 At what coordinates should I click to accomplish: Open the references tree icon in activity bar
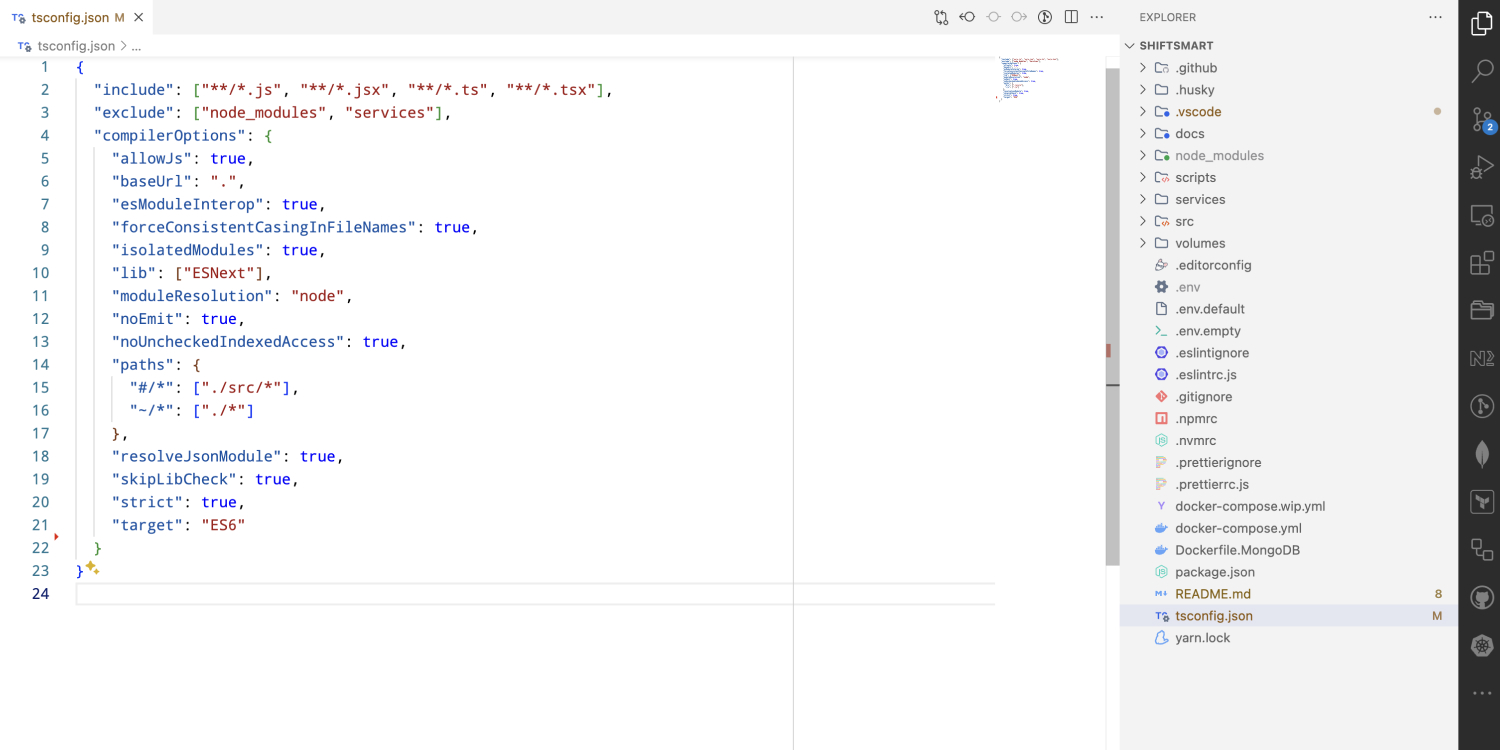point(1481,549)
